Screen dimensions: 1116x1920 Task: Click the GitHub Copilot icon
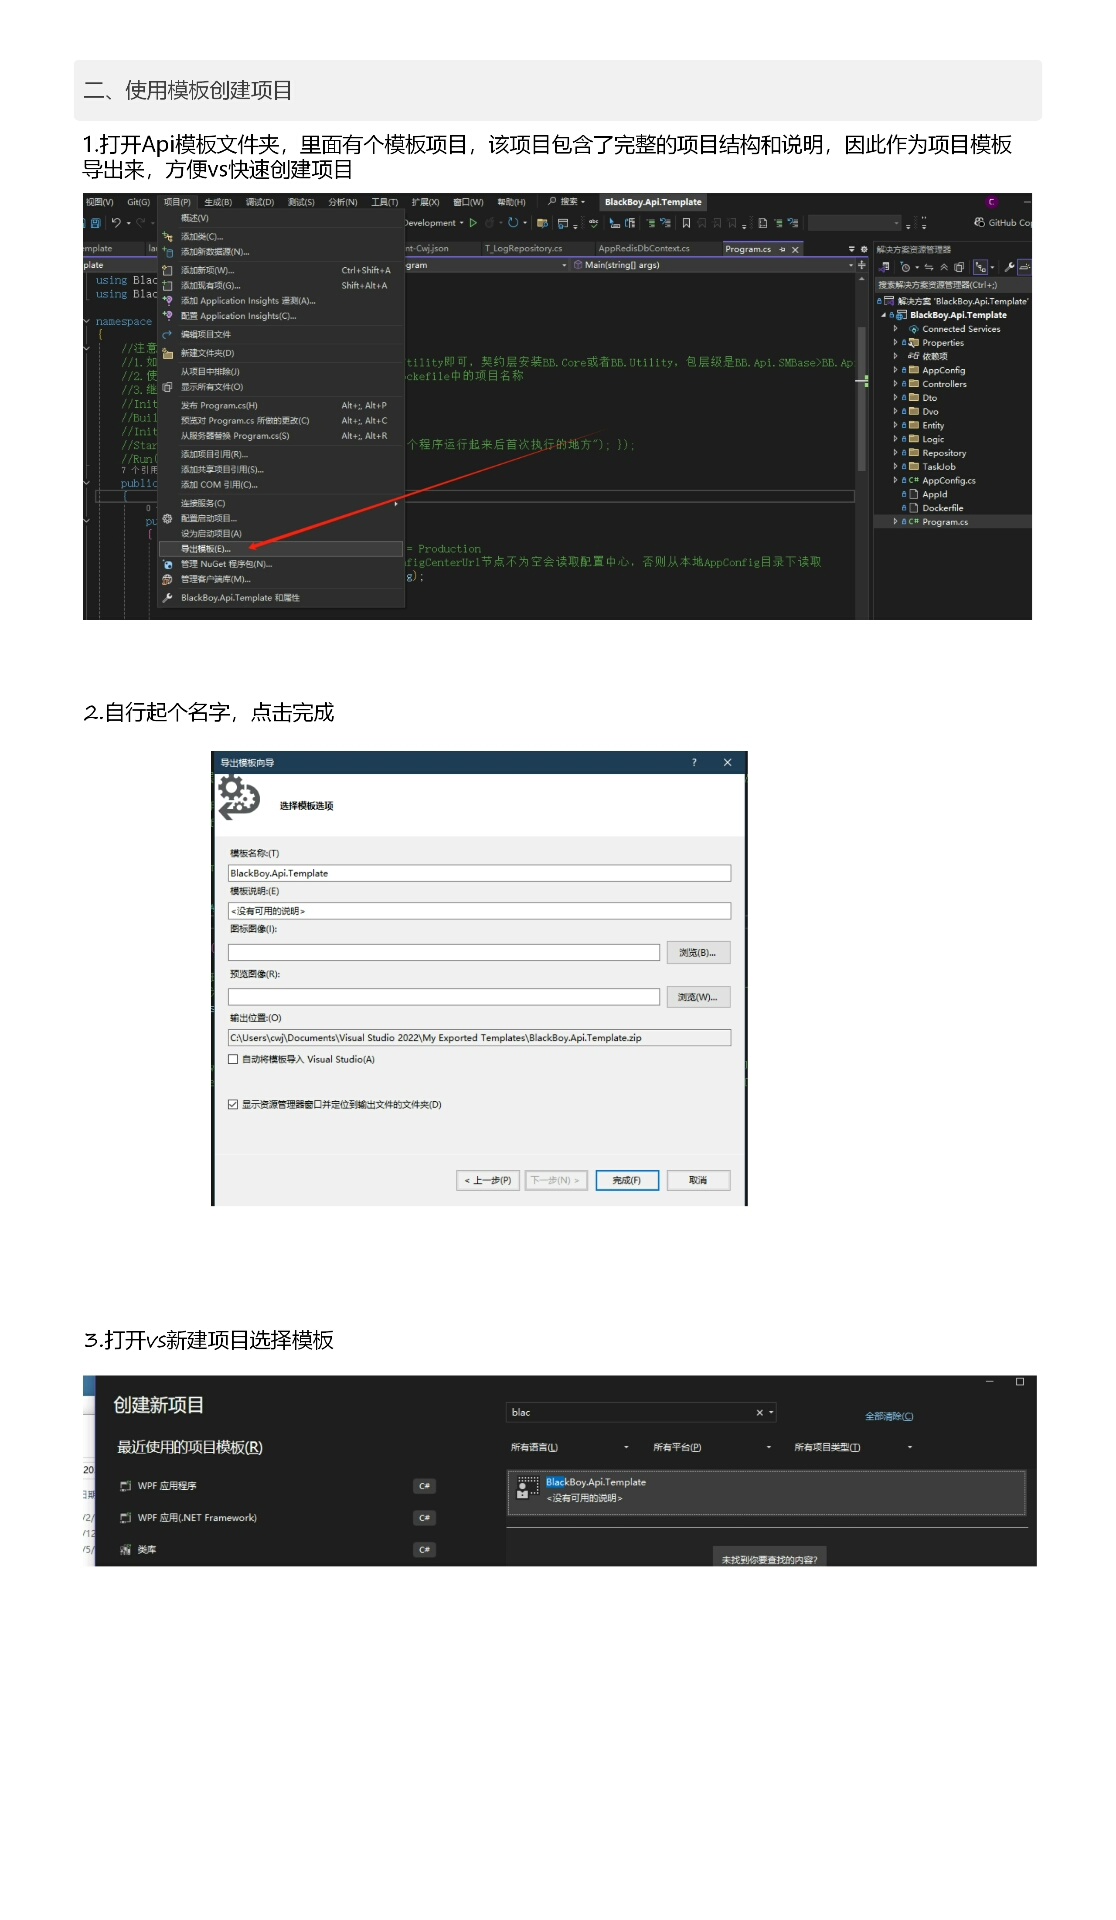pyautogui.click(x=979, y=222)
